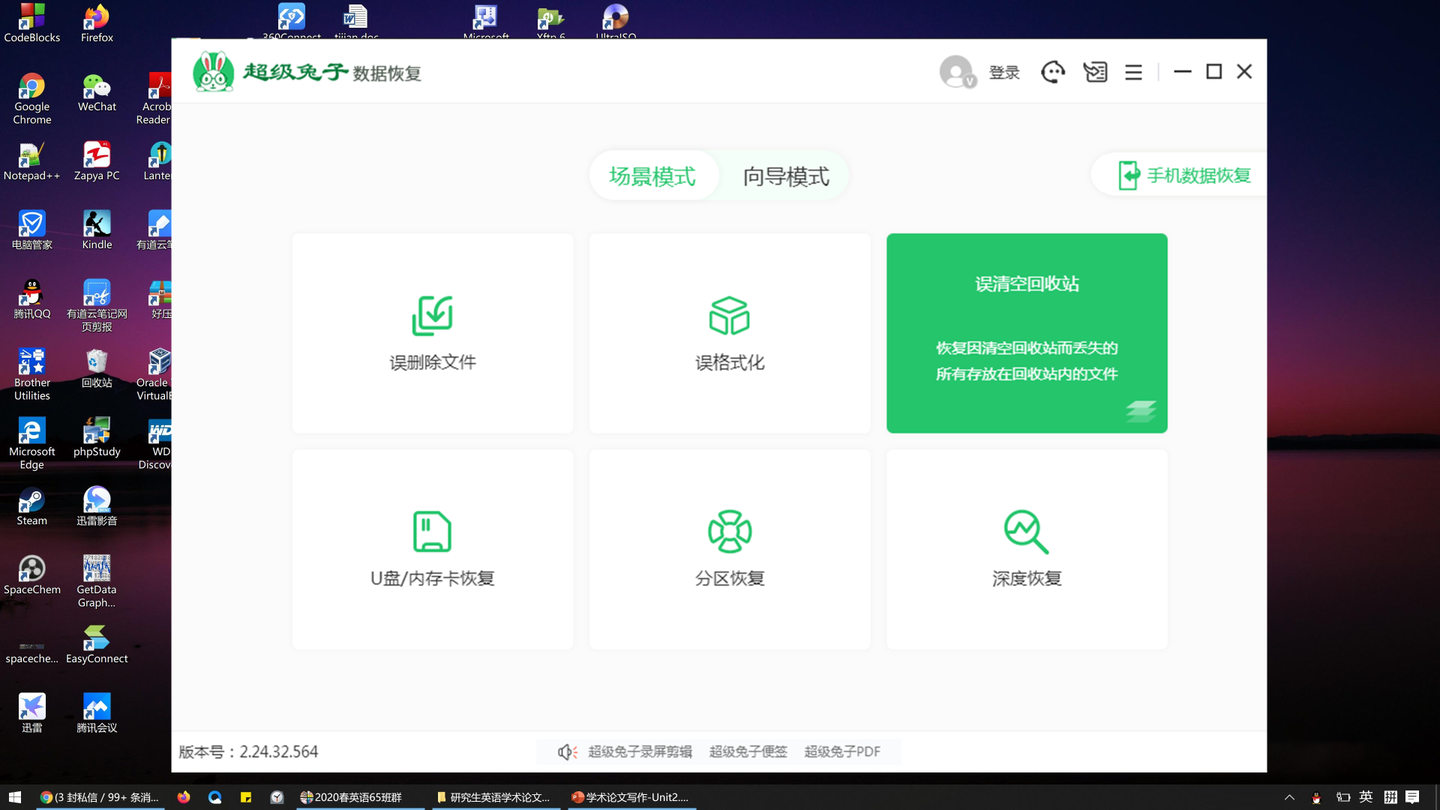Switch to 场景模式 tab
The image size is (1440, 810).
coord(652,176)
